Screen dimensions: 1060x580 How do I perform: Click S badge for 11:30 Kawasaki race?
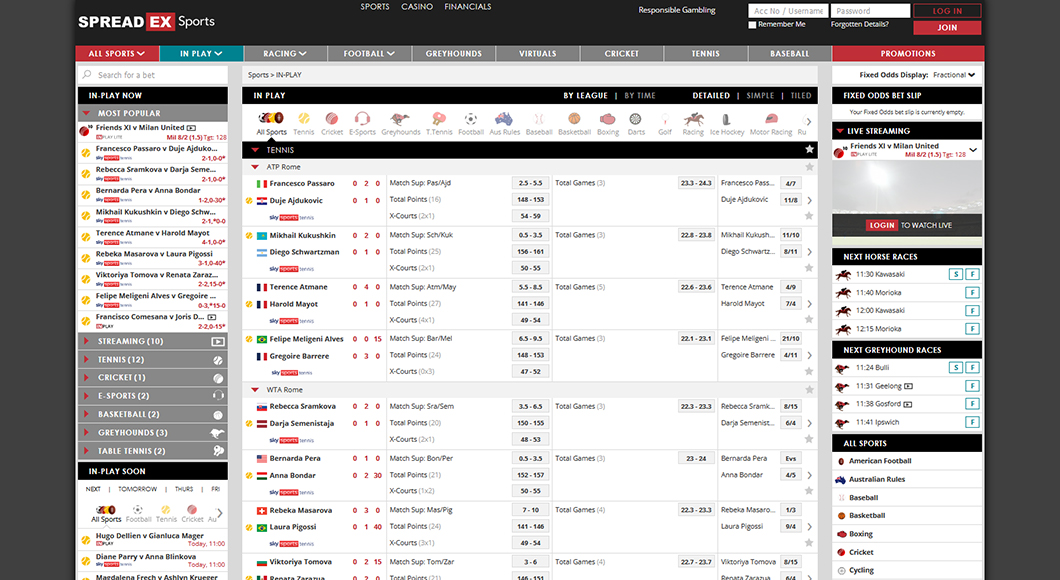[955, 274]
